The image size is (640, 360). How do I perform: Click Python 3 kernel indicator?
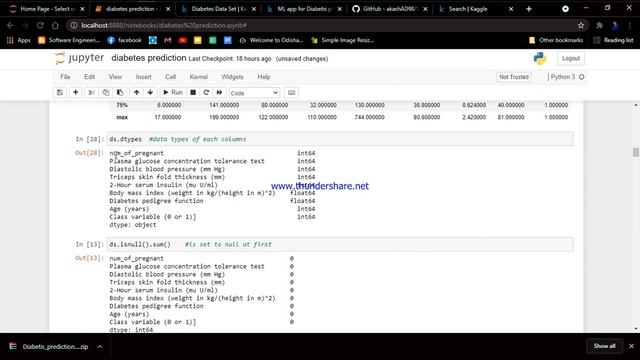(x=567, y=77)
